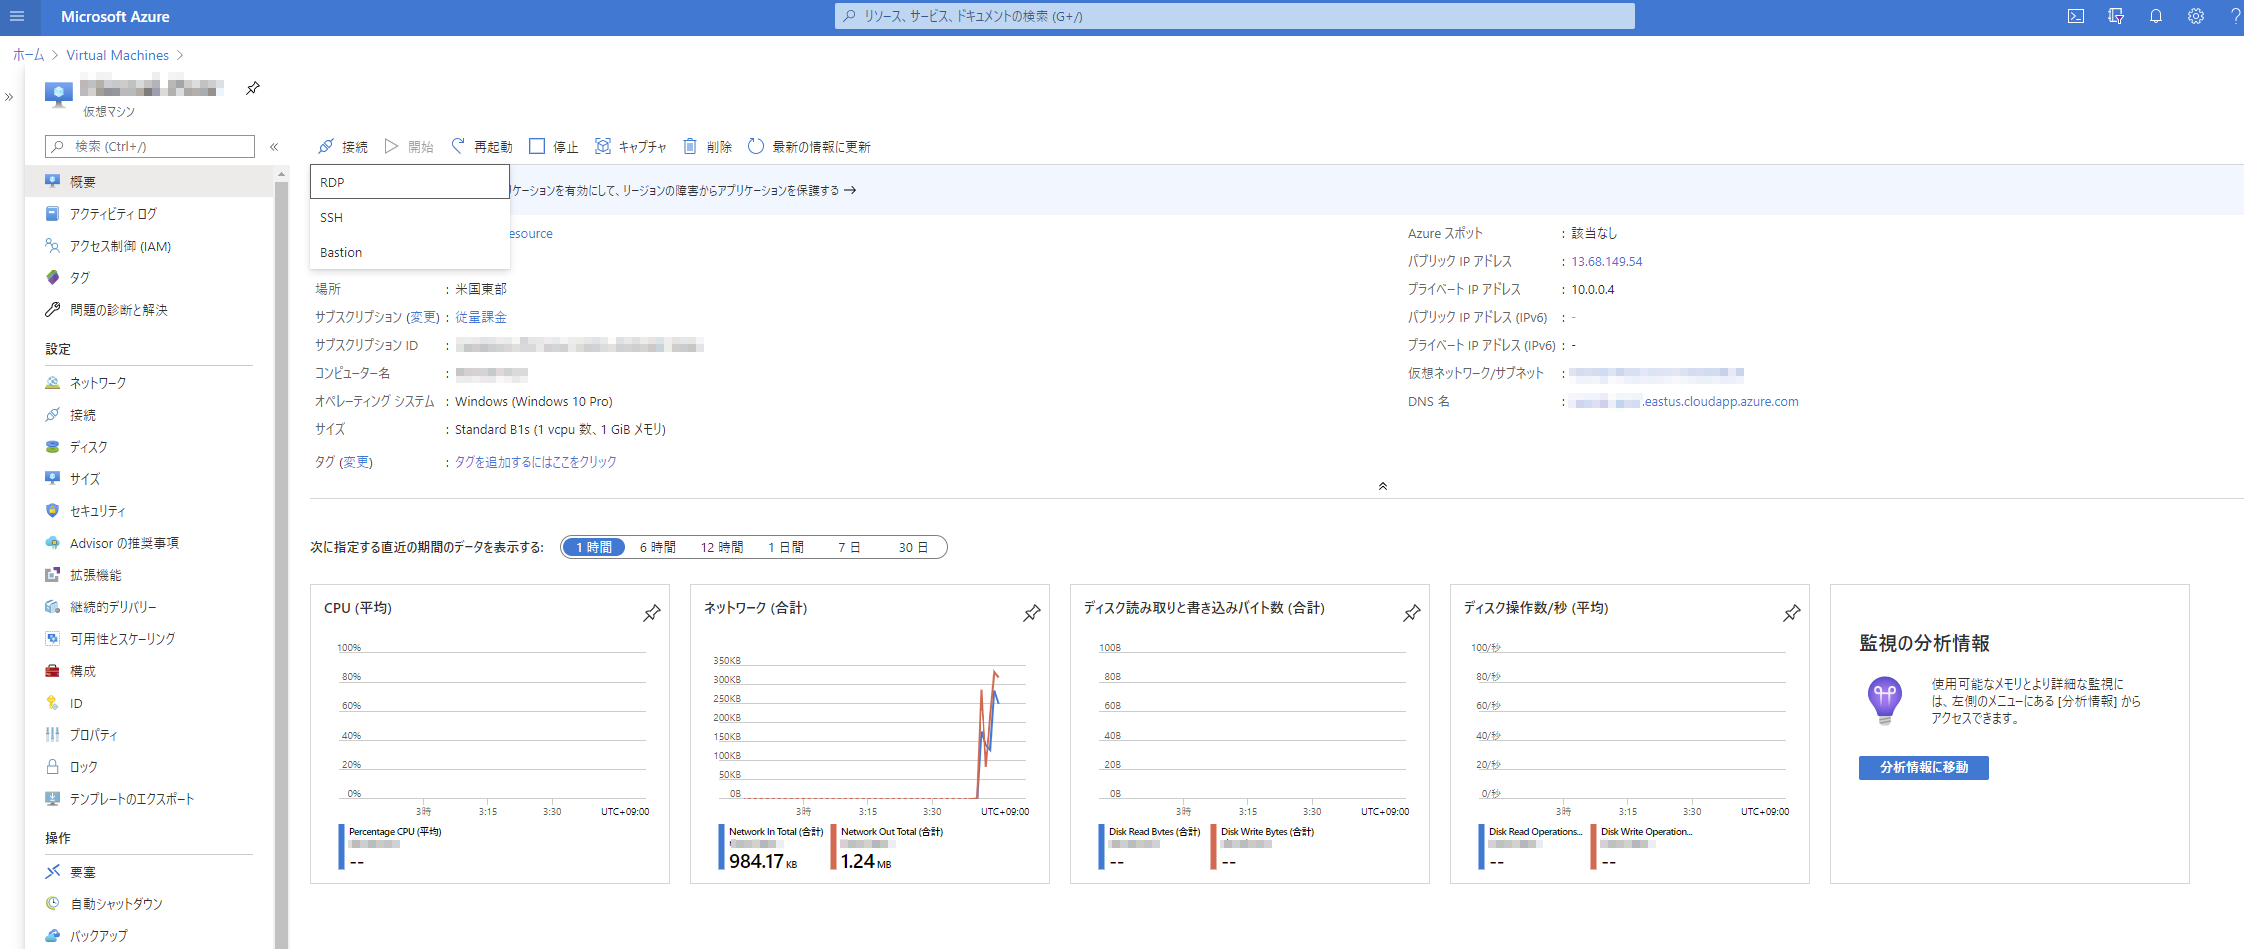Delete the VM with 削除
This screenshot has width=2244, height=949.
pos(707,147)
